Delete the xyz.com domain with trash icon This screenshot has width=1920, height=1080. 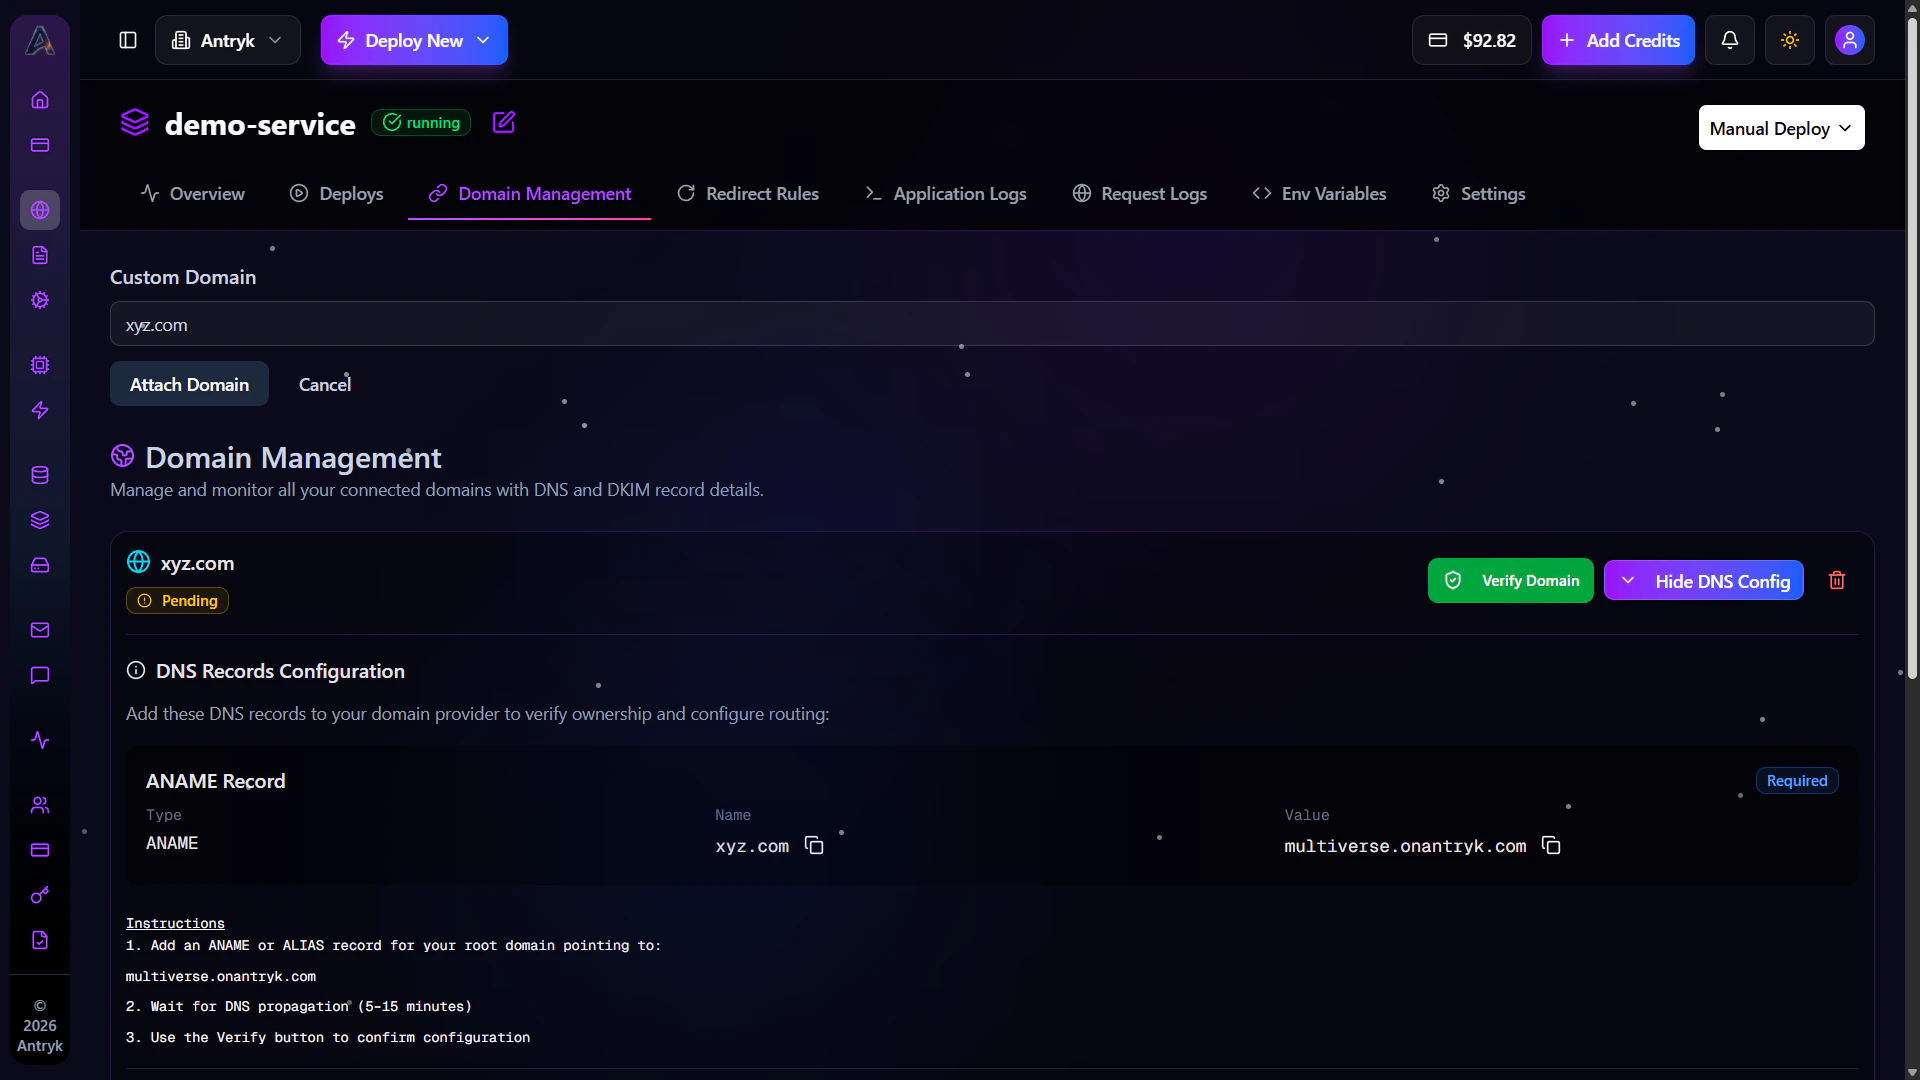[x=1837, y=580]
